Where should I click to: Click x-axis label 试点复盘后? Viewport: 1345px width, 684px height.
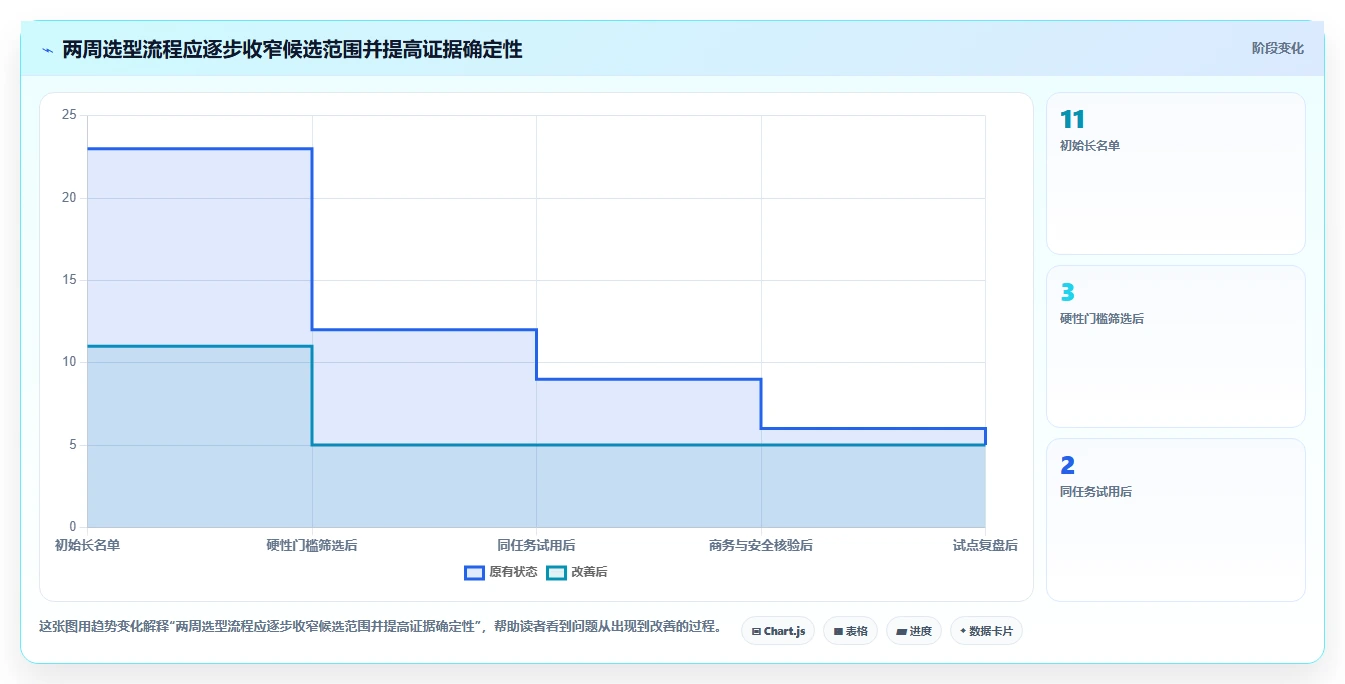click(x=985, y=545)
